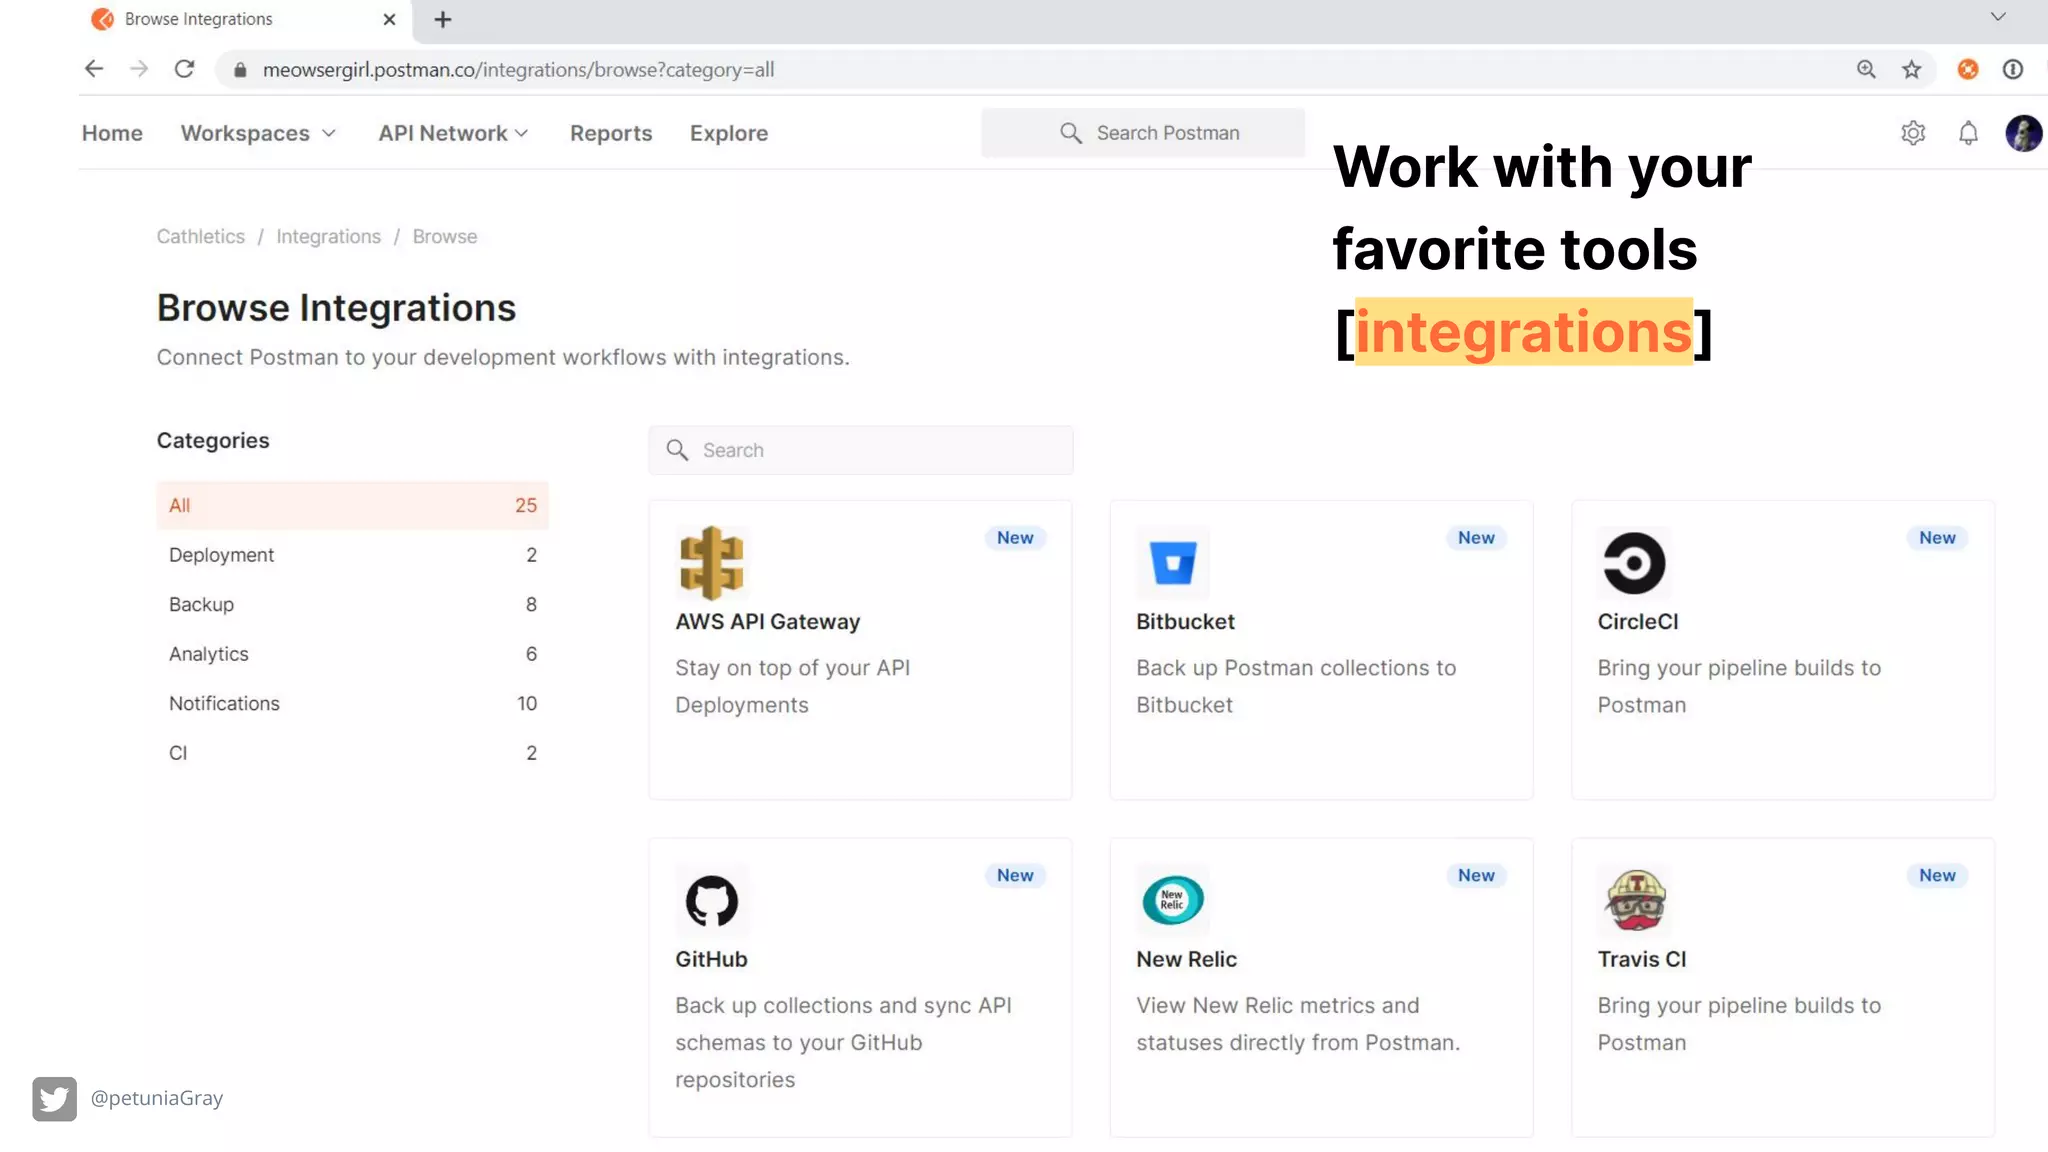Screen dimensions: 2048x1152
Task: Click the Browse breadcrumb link
Action: [x=445, y=237]
